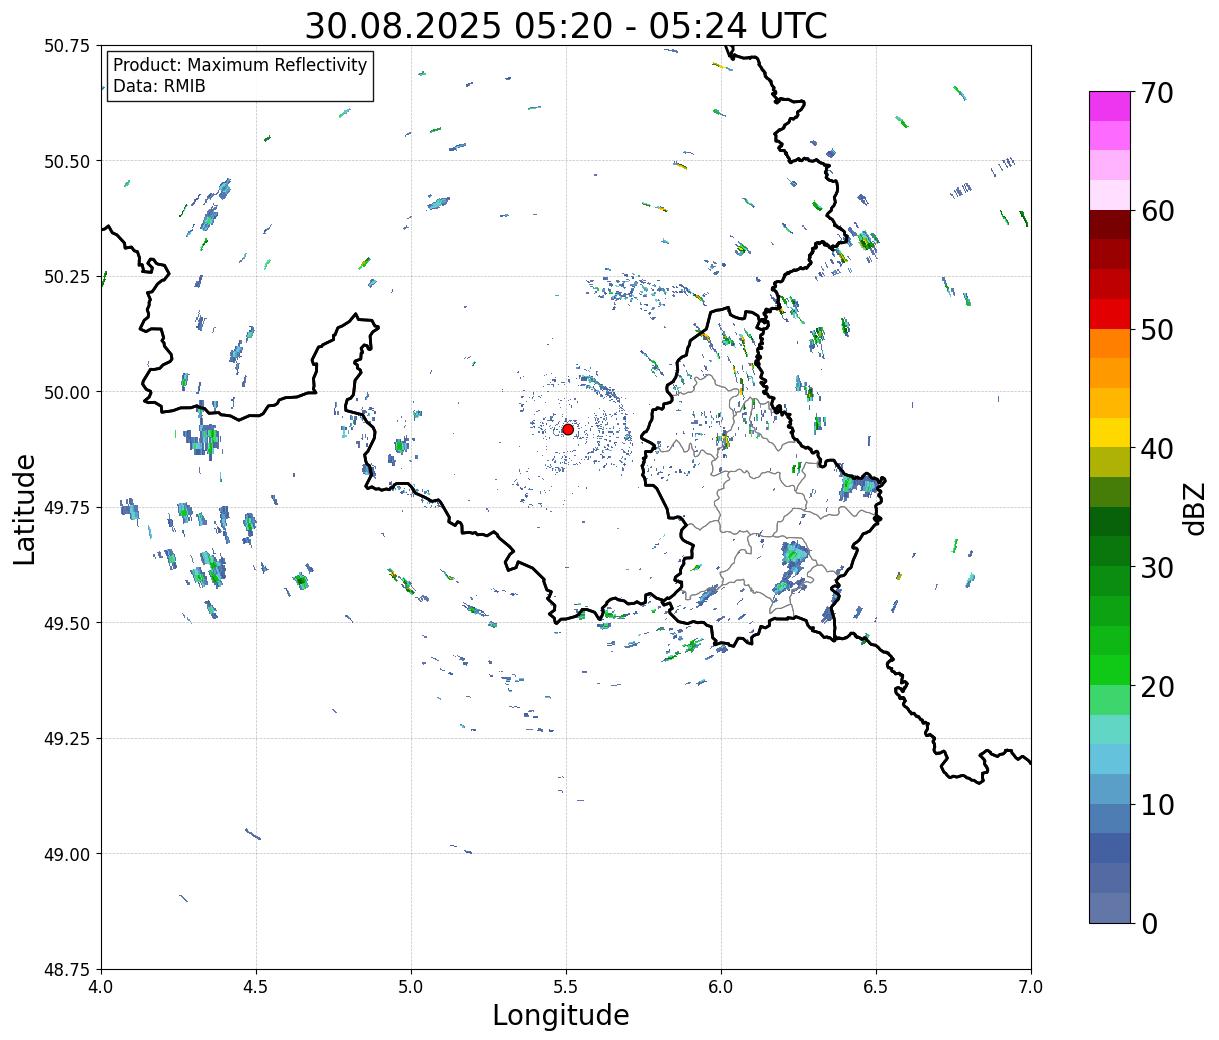Pick the dark red swatch just below 60
Screen dimensions: 1219x1040
pyautogui.click(x=1110, y=225)
